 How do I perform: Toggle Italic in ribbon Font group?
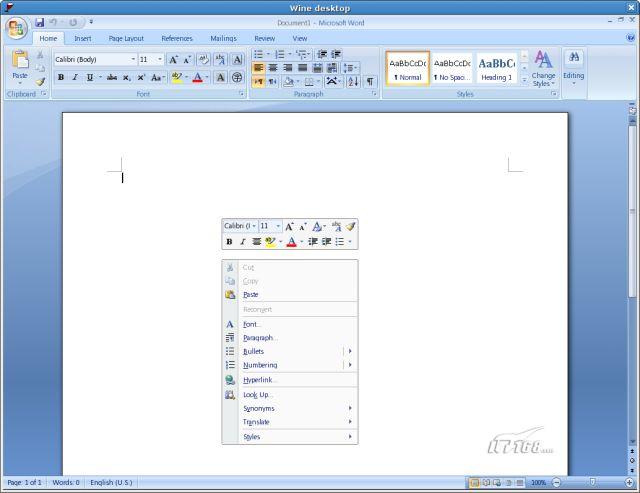click(75, 77)
